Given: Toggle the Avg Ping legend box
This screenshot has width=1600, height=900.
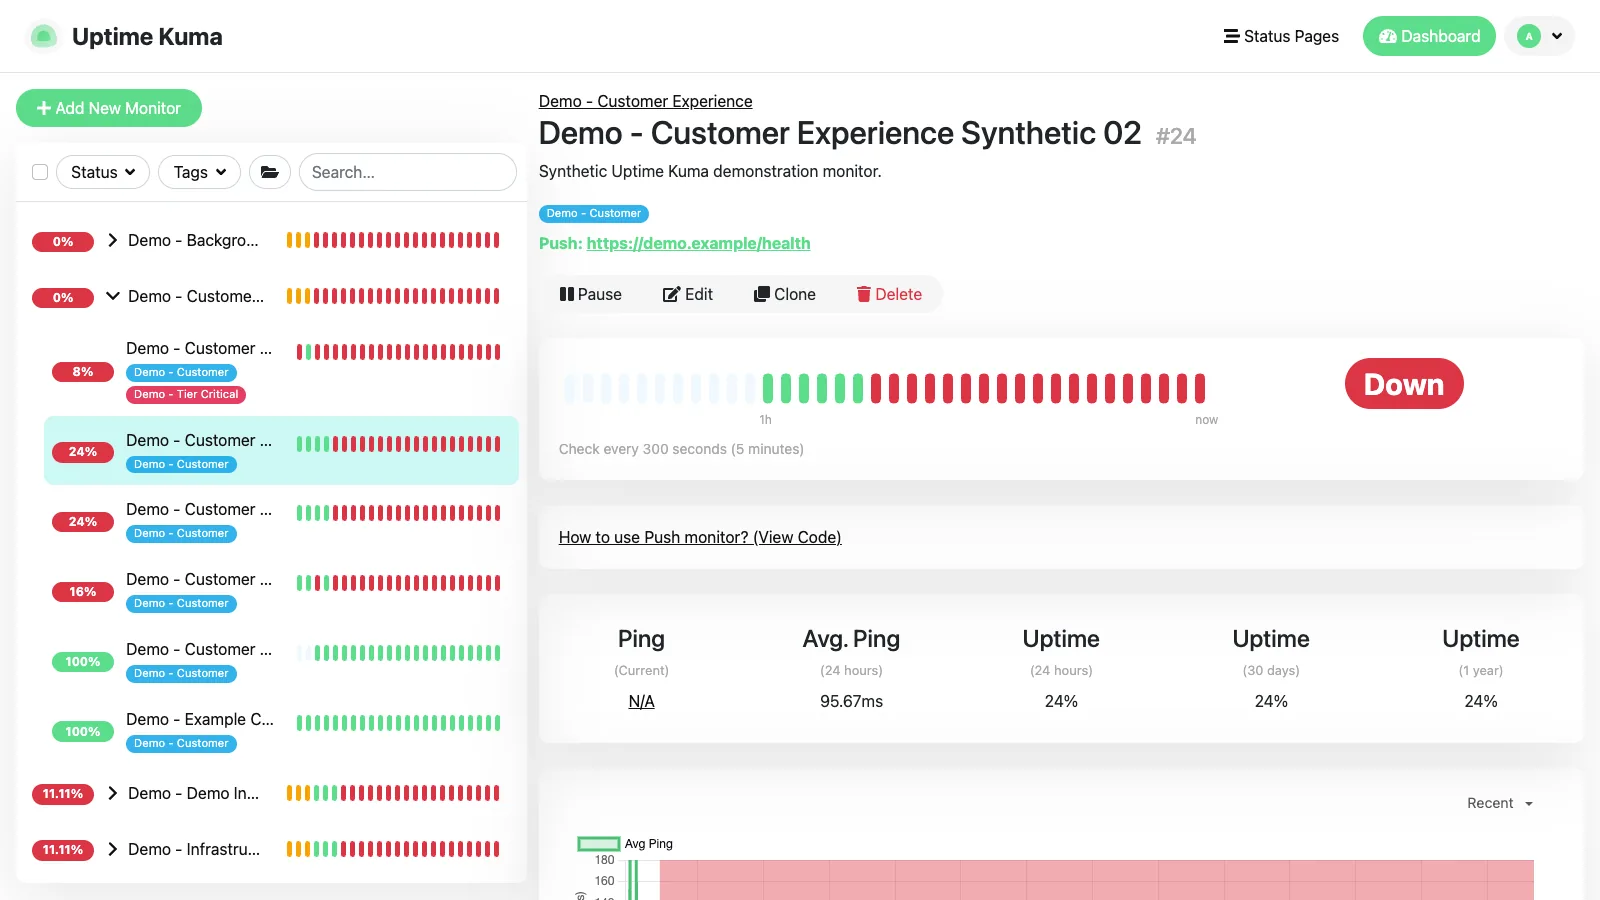Looking at the screenshot, I should click(599, 844).
